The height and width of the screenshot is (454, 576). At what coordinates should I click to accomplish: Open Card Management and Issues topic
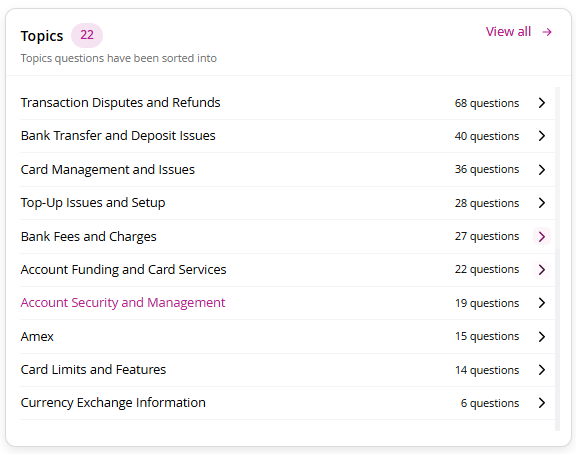click(x=108, y=169)
